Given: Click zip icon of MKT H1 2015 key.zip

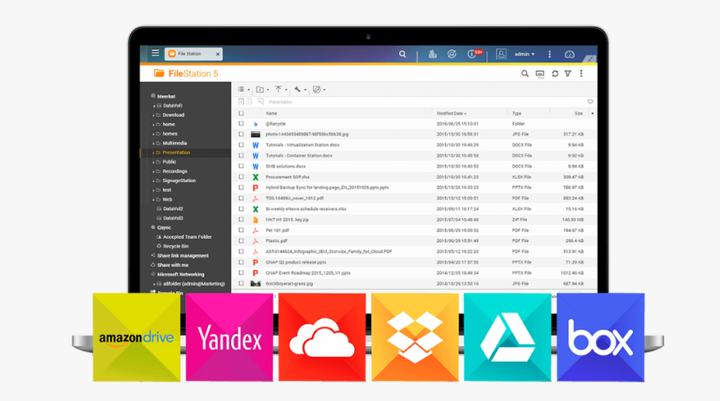Looking at the screenshot, I should (x=255, y=220).
